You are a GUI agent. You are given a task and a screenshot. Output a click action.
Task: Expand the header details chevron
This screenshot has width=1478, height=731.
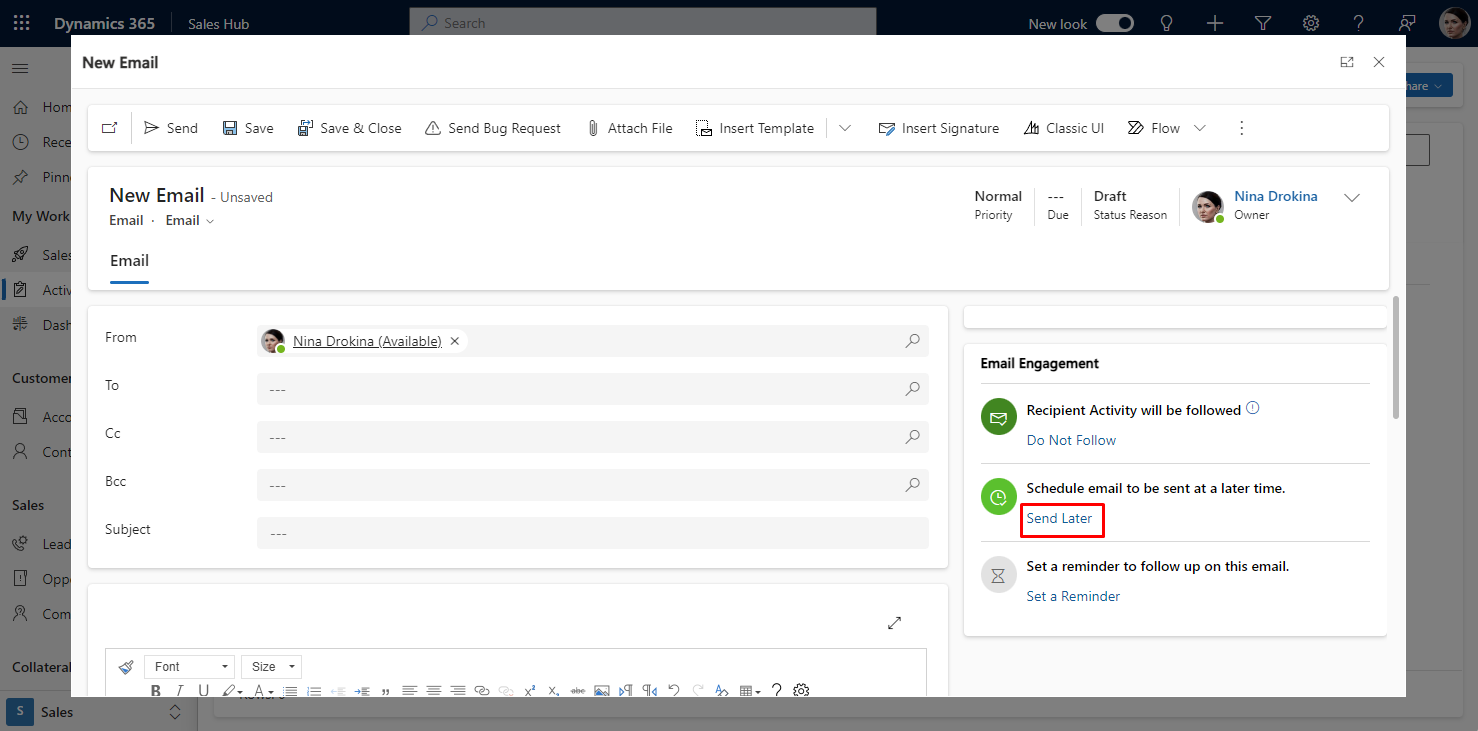(1352, 198)
